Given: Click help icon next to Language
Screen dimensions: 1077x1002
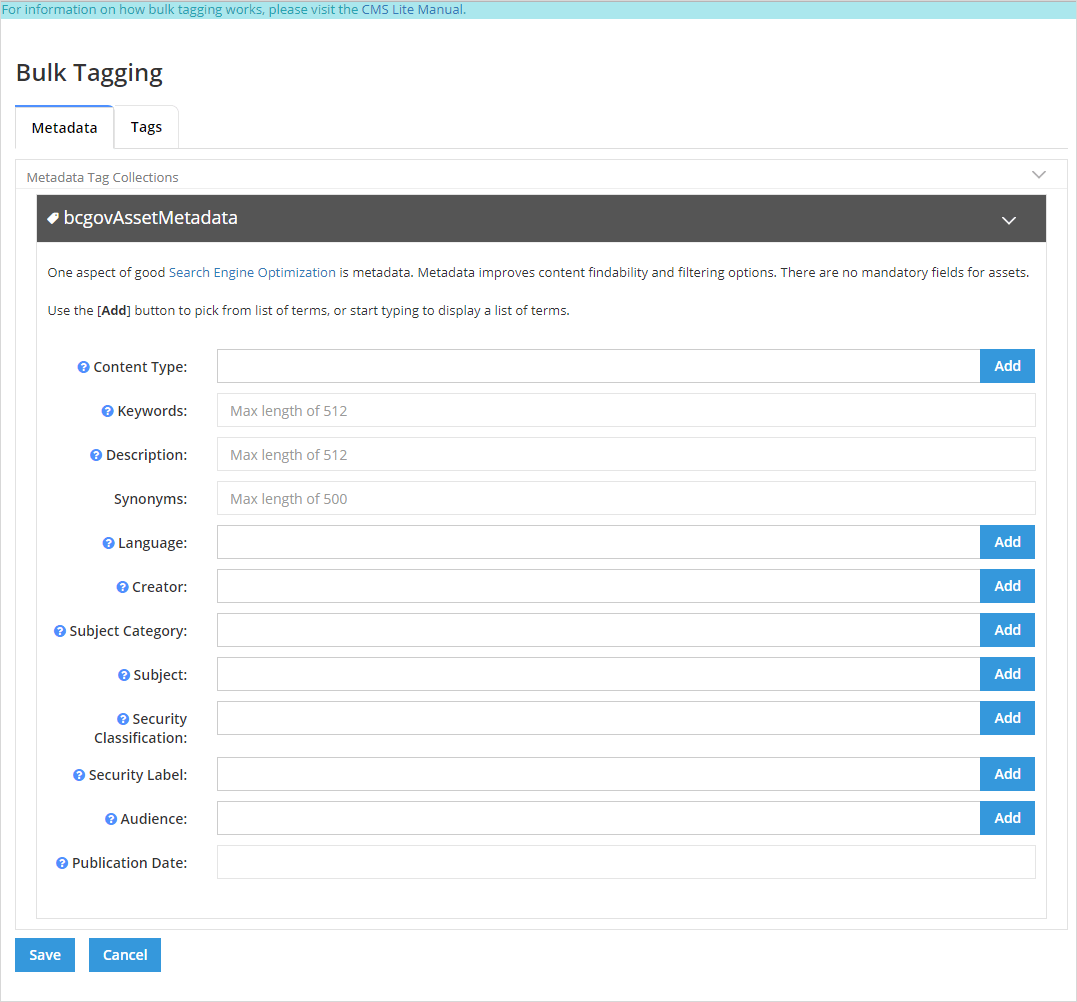Looking at the screenshot, I should [109, 543].
